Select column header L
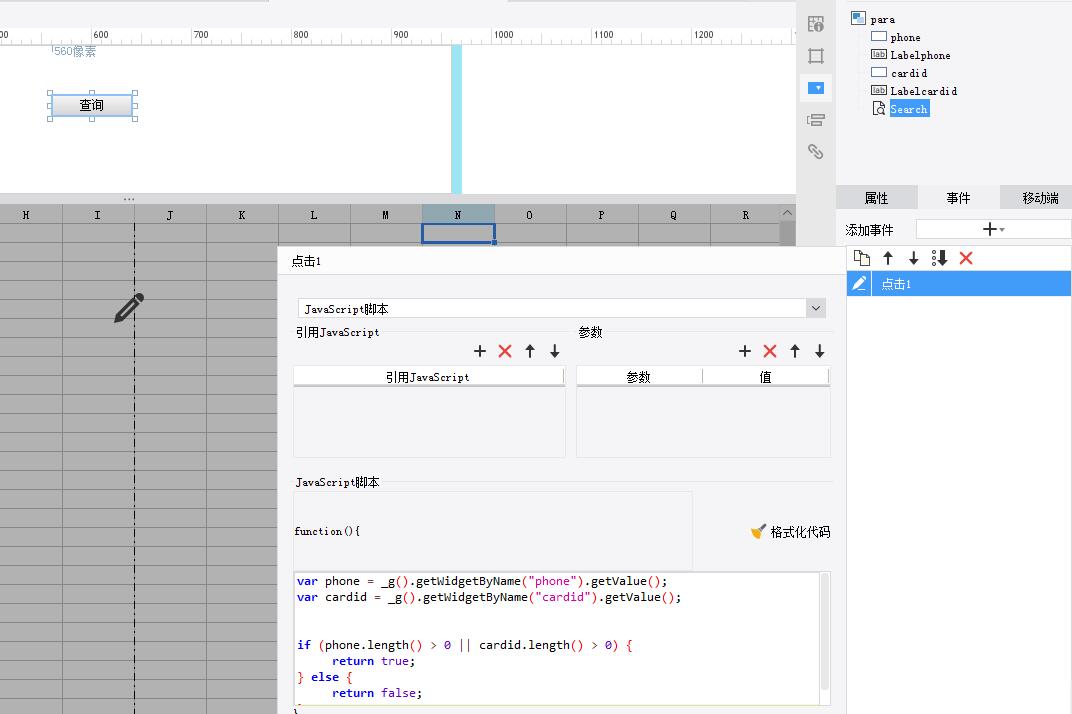The width and height of the screenshot is (1072, 714). (314, 215)
